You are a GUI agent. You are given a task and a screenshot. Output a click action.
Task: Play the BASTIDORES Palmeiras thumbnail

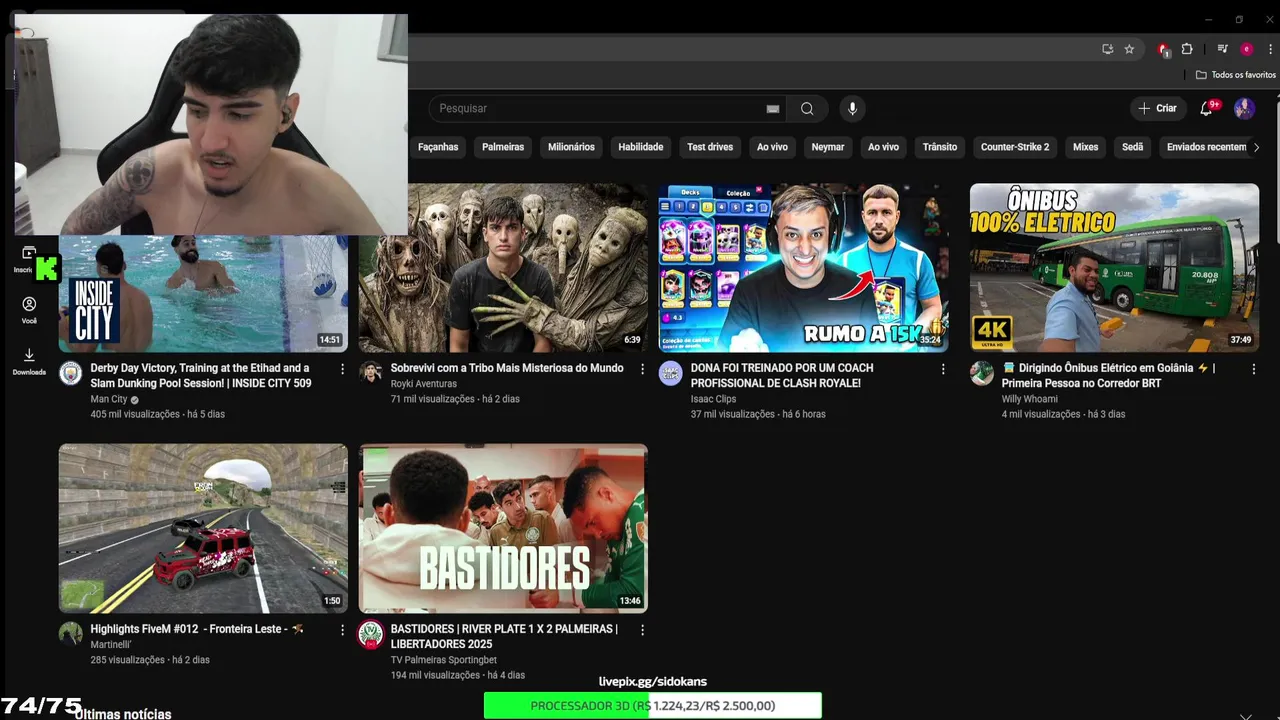pyautogui.click(x=503, y=529)
